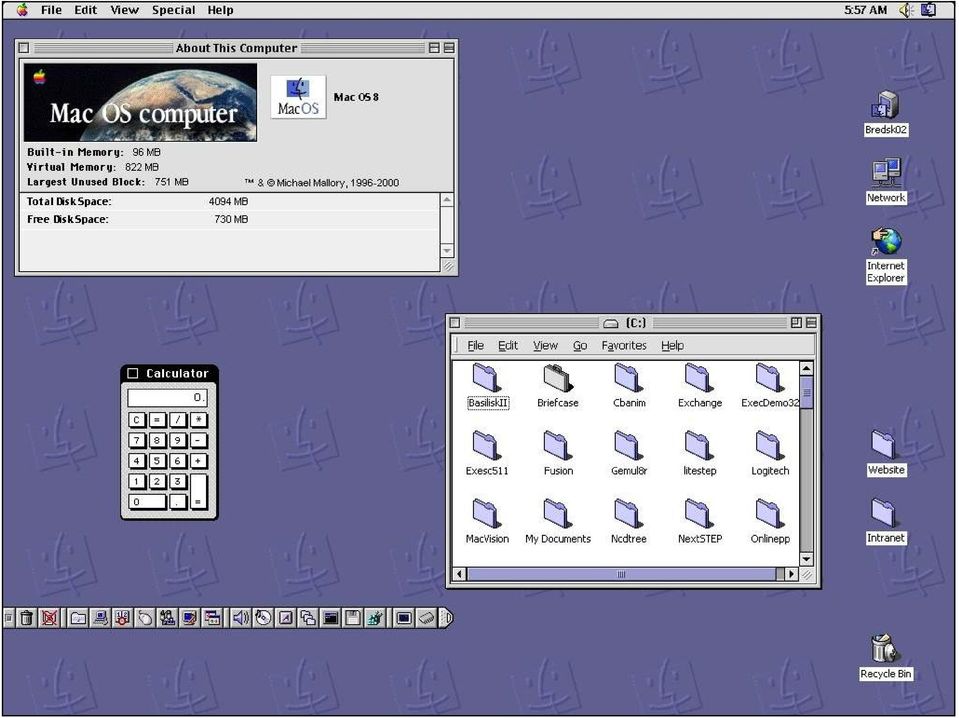Collapse the control strip using its end tab
Screen dimensions: 959x718
point(446,618)
